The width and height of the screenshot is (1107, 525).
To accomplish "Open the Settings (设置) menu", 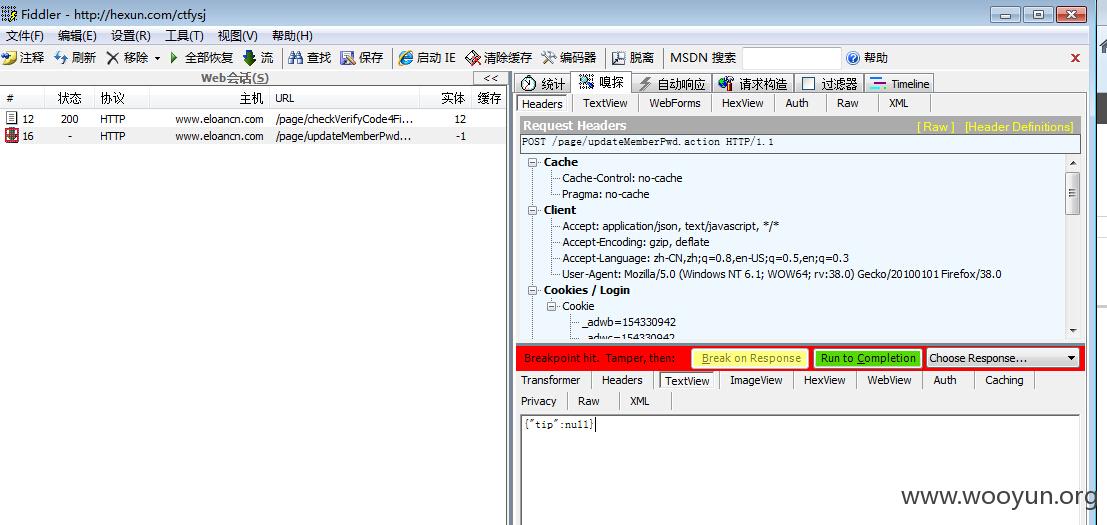I will pyautogui.click(x=131, y=36).
